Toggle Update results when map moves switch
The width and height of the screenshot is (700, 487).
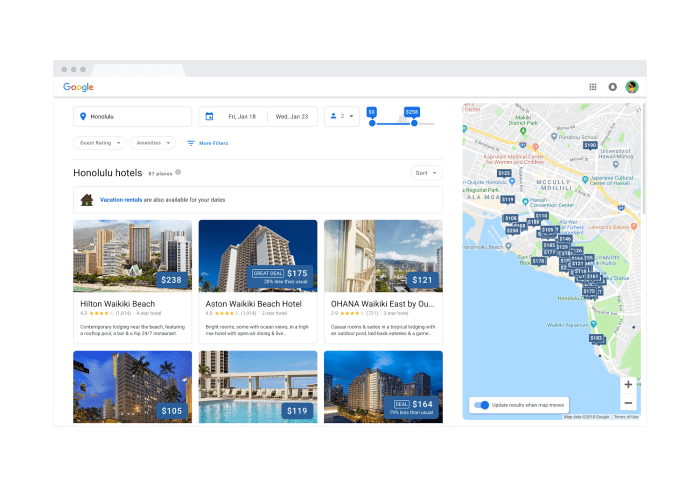(x=482, y=405)
